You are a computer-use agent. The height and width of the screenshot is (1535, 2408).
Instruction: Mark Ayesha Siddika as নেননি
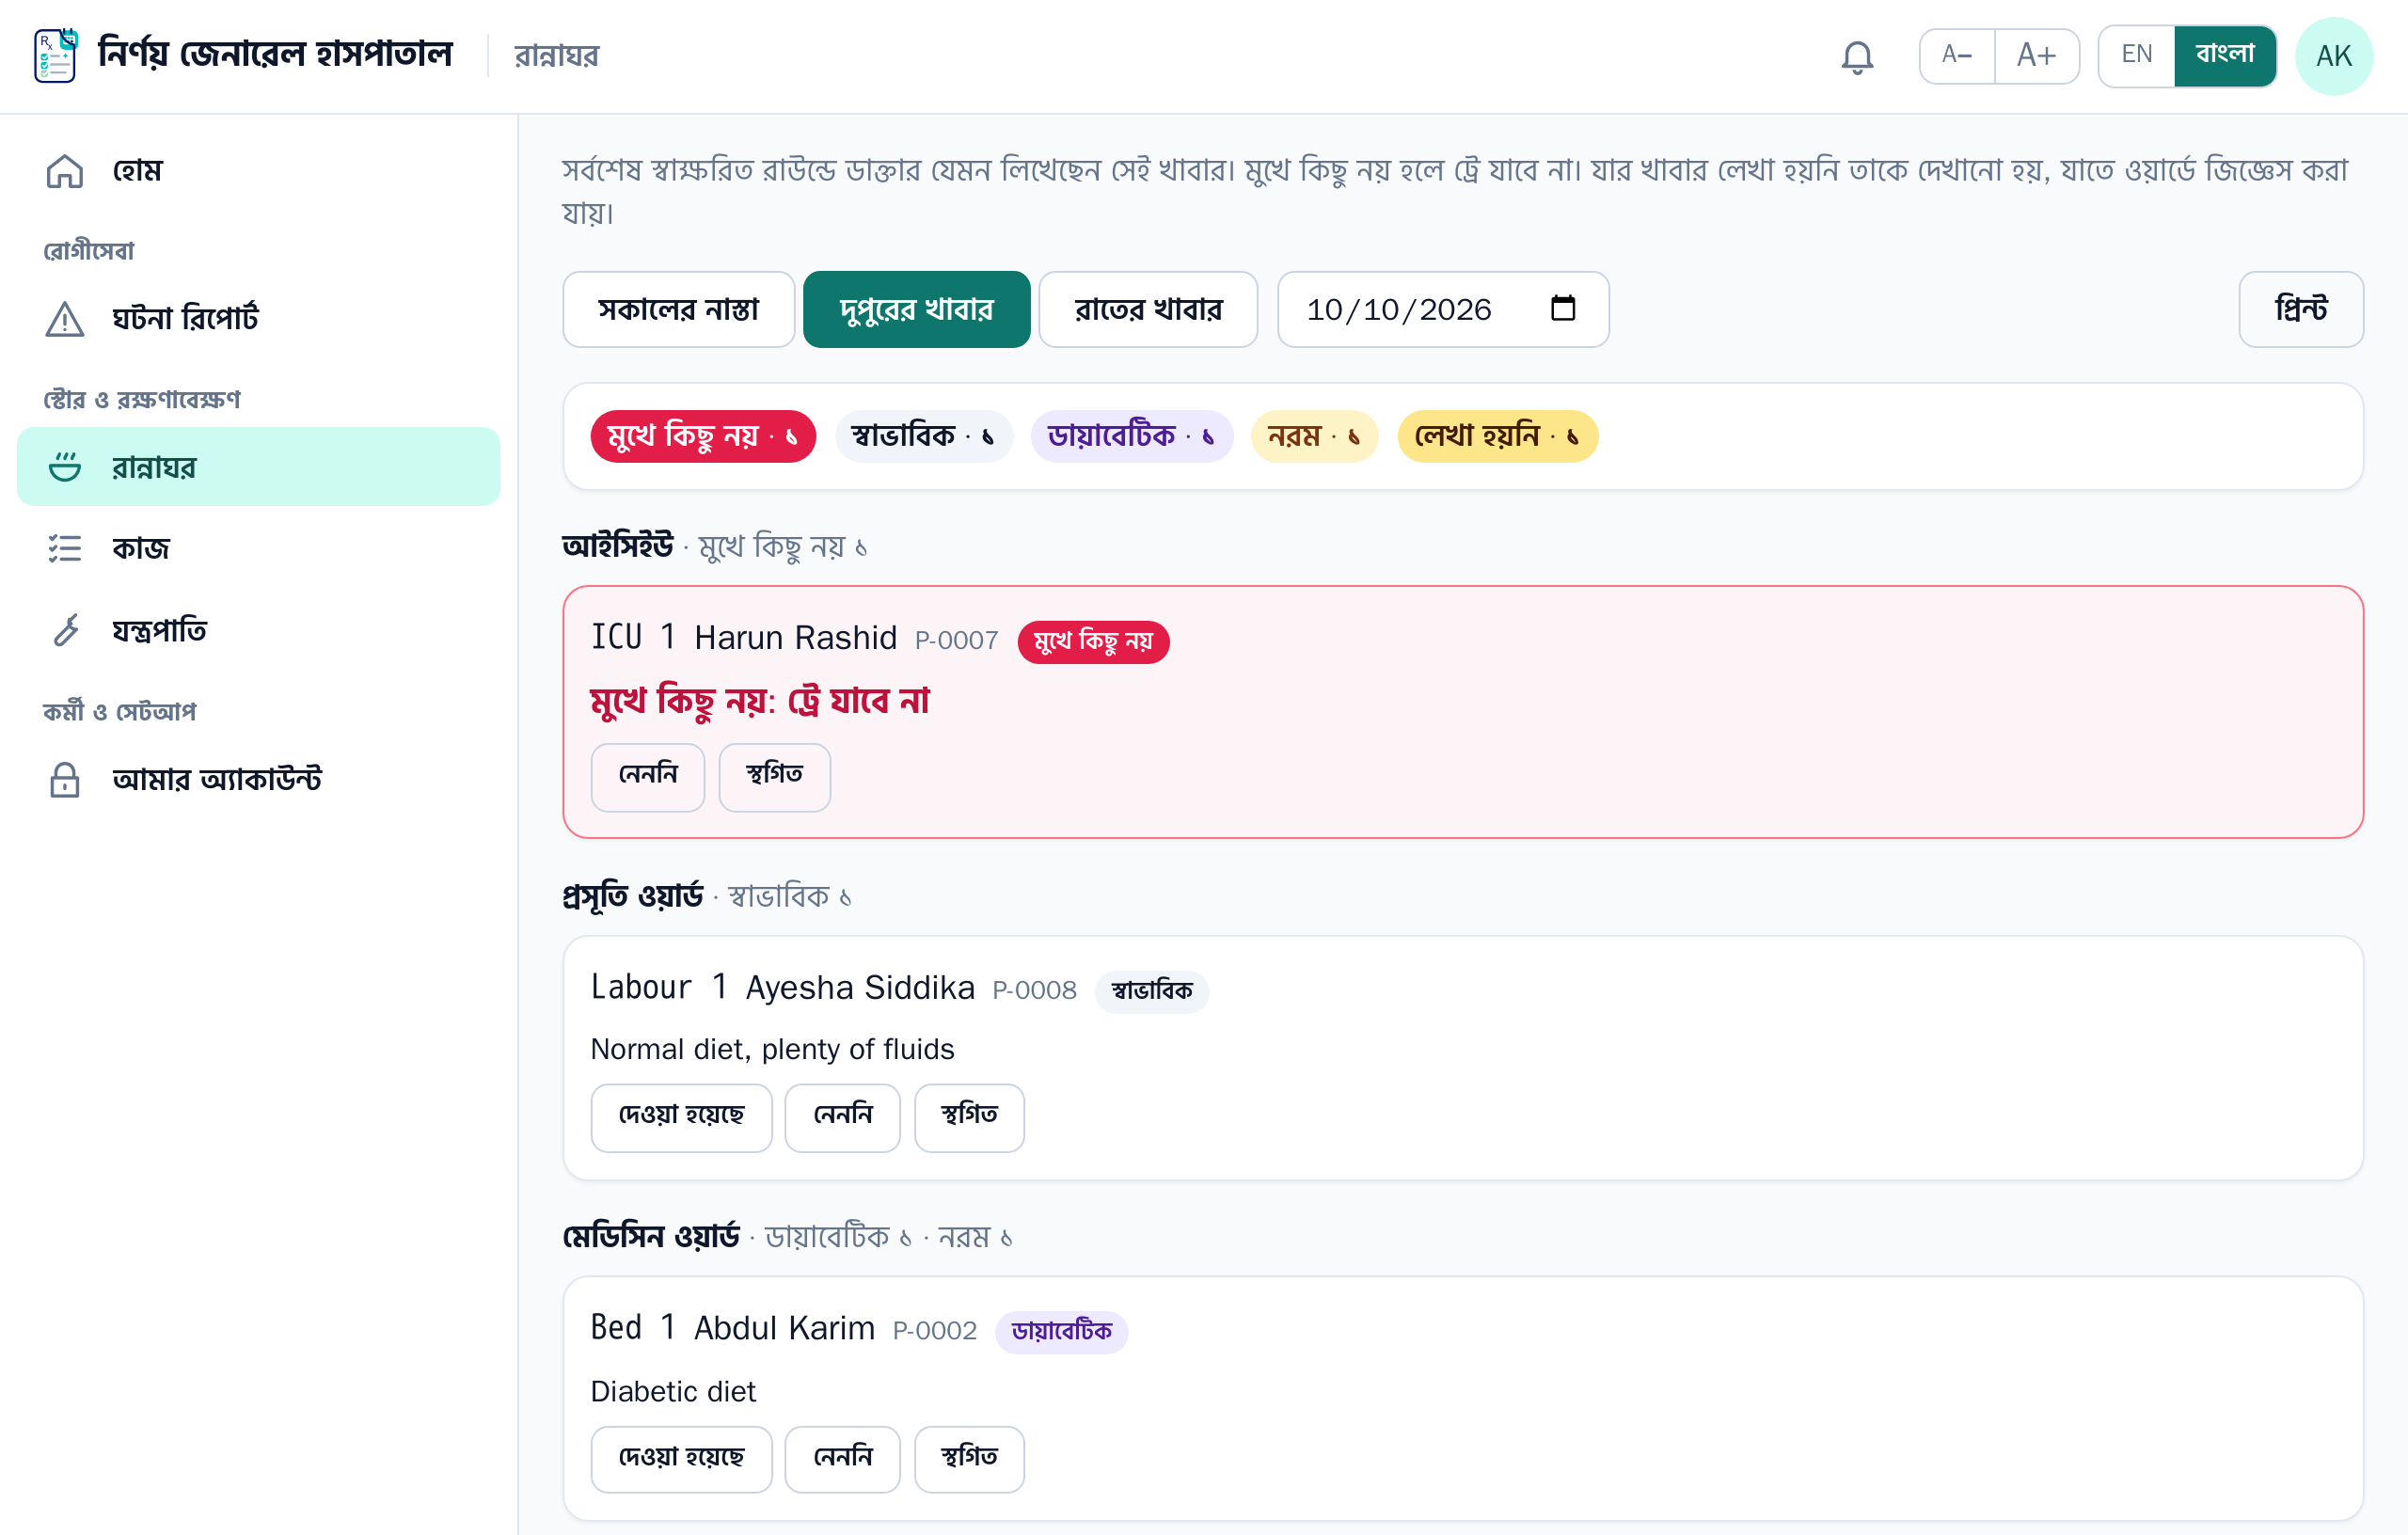842,1117
